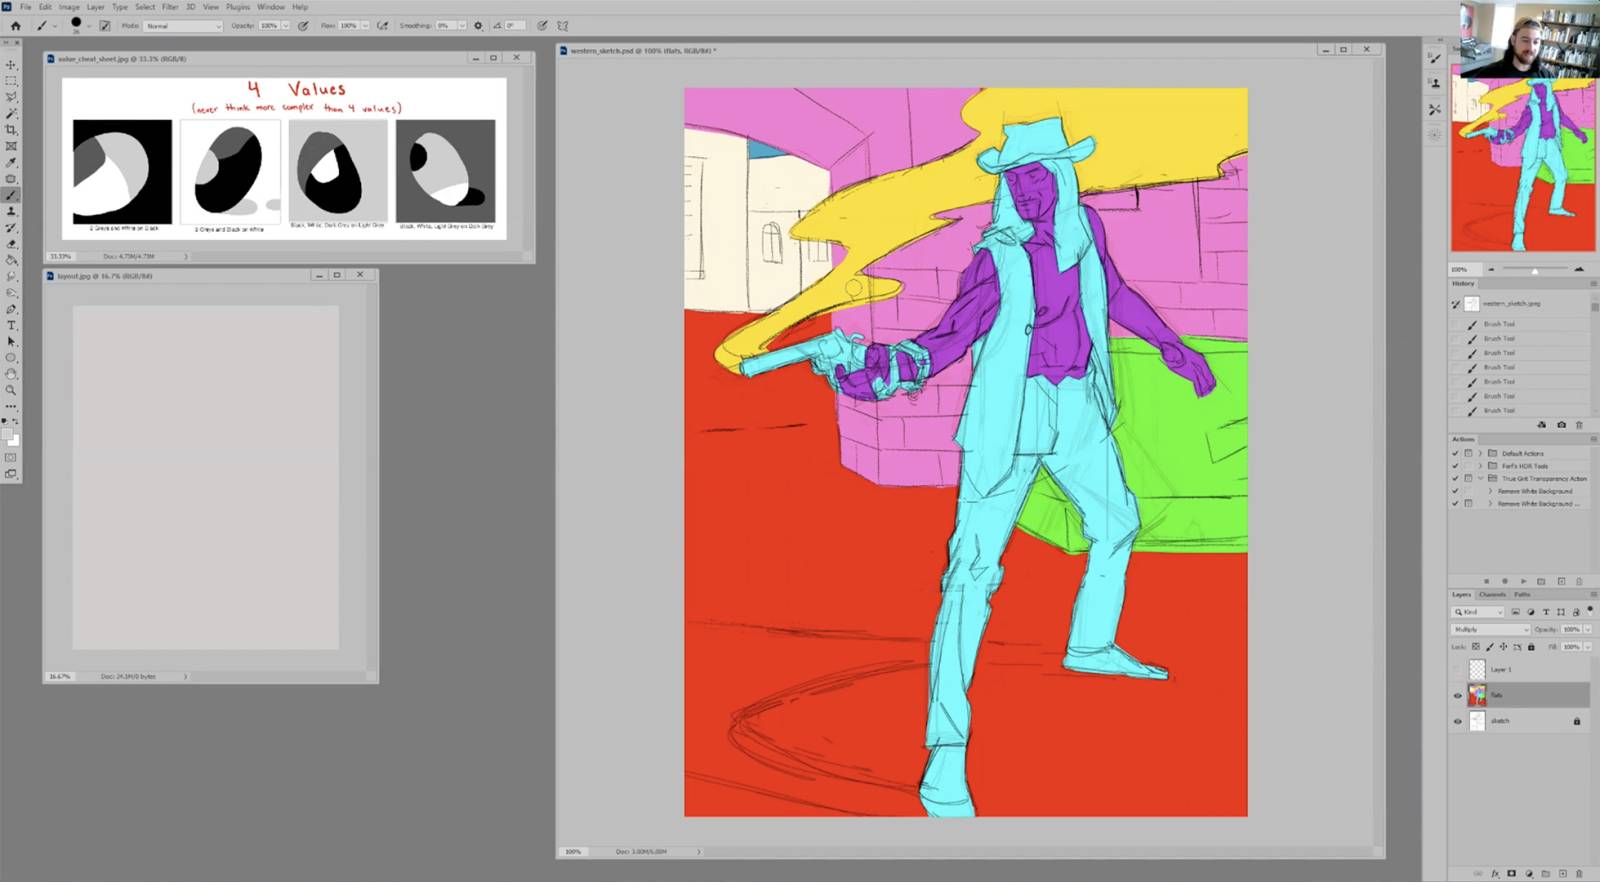
Task: Select the Crop tool in the toolbar
Action: [x=11, y=130]
